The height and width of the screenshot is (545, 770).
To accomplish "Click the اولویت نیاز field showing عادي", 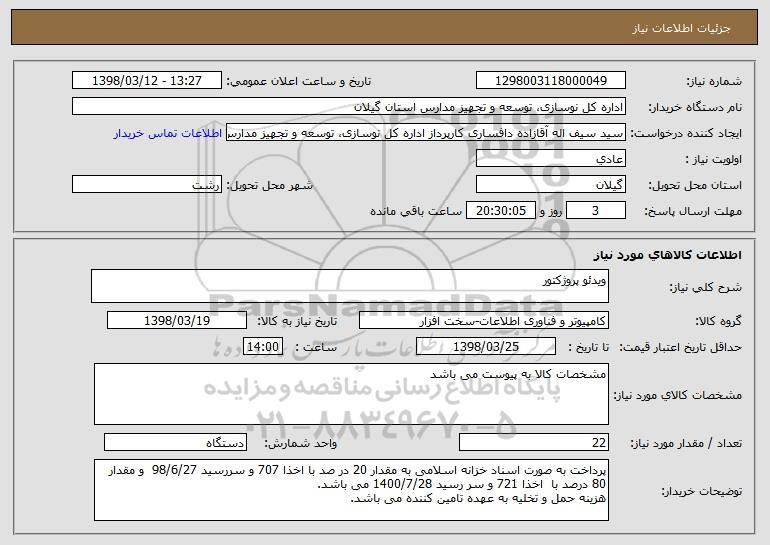I will (x=550, y=159).
